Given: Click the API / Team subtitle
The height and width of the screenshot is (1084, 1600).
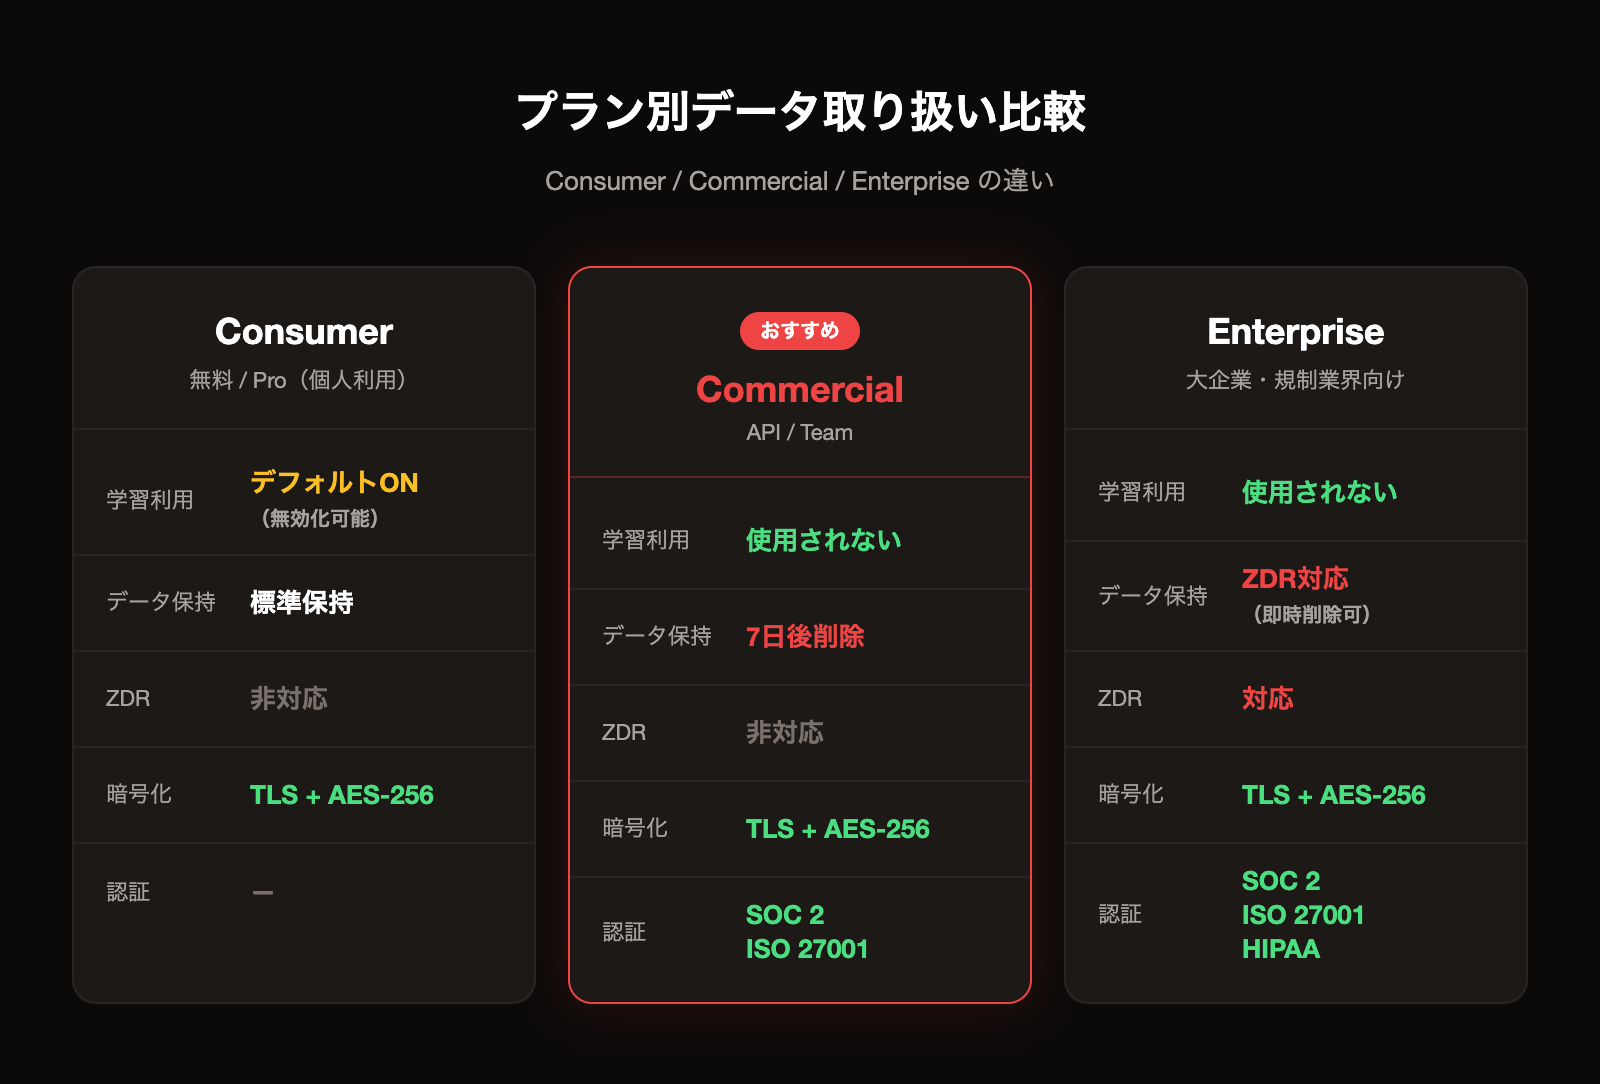Looking at the screenshot, I should click(799, 433).
